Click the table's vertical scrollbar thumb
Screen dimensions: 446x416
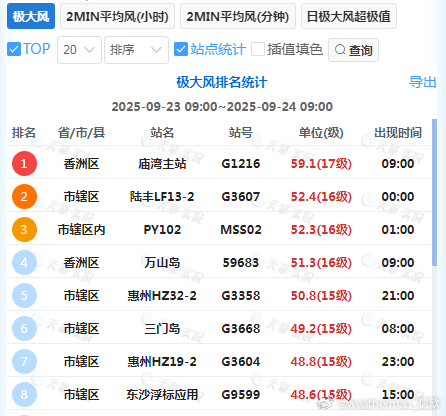434,192
